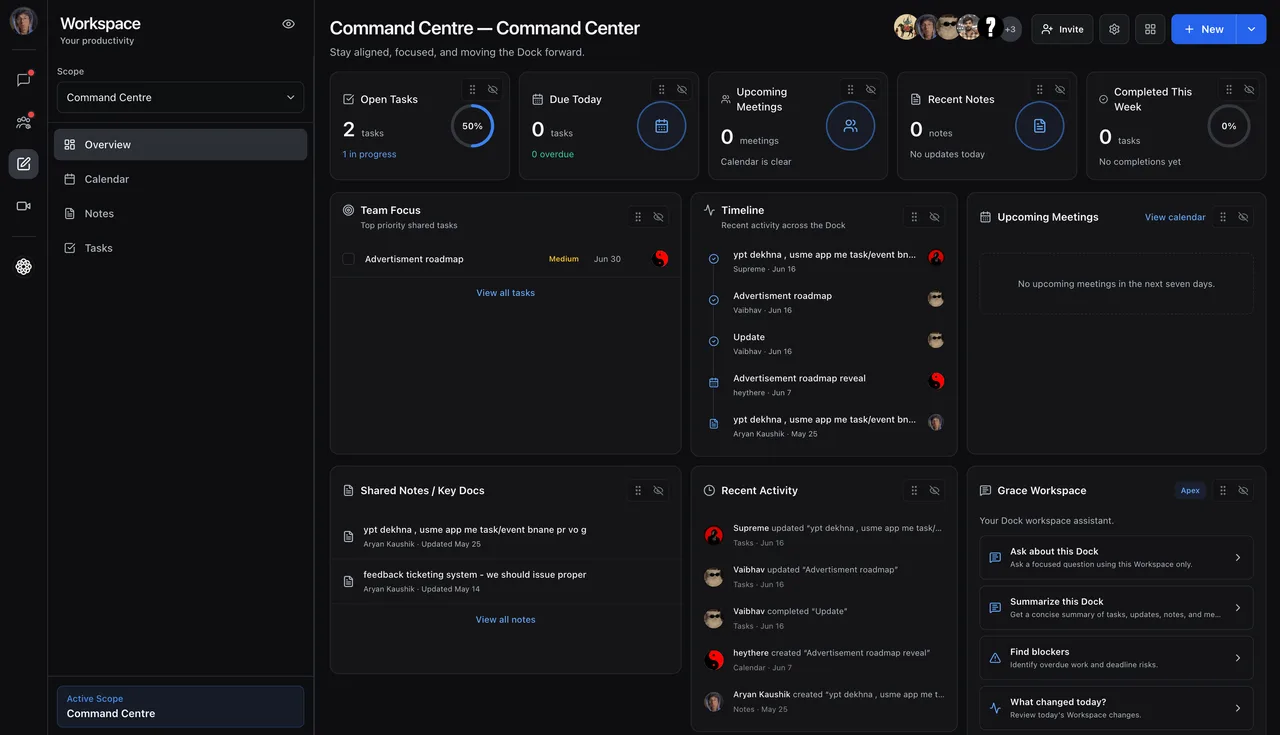Image resolution: width=1280 pixels, height=735 pixels.
Task: Click the Upcoming Meetings people circle icon
Action: point(850,126)
